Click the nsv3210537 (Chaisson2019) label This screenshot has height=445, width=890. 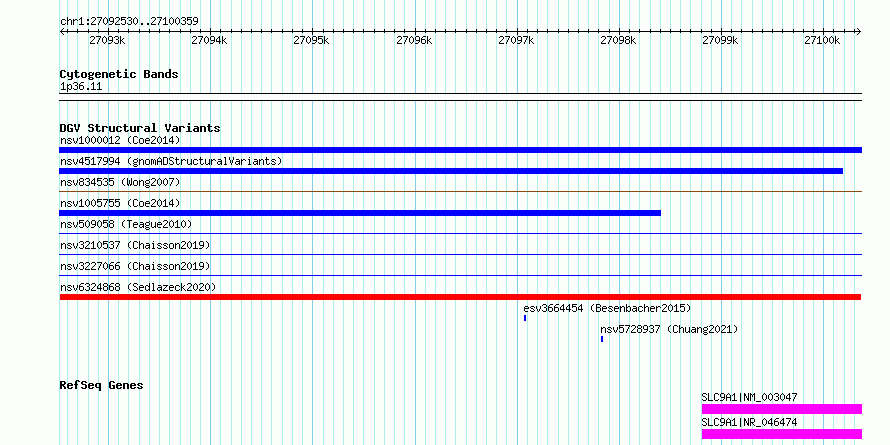click(x=135, y=245)
